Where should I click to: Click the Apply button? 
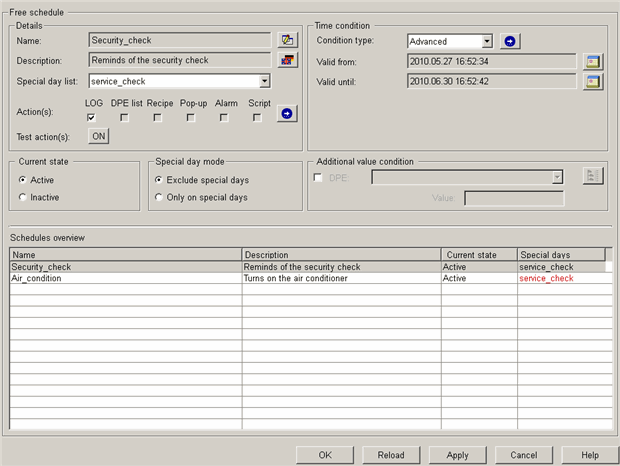coord(457,454)
